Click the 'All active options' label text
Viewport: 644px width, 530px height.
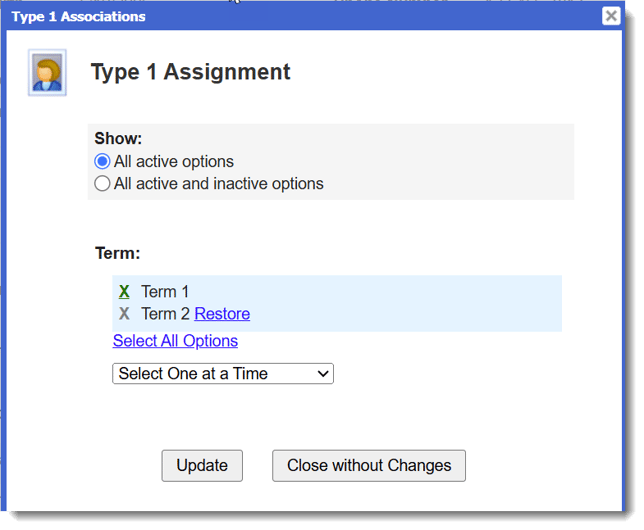(174, 162)
